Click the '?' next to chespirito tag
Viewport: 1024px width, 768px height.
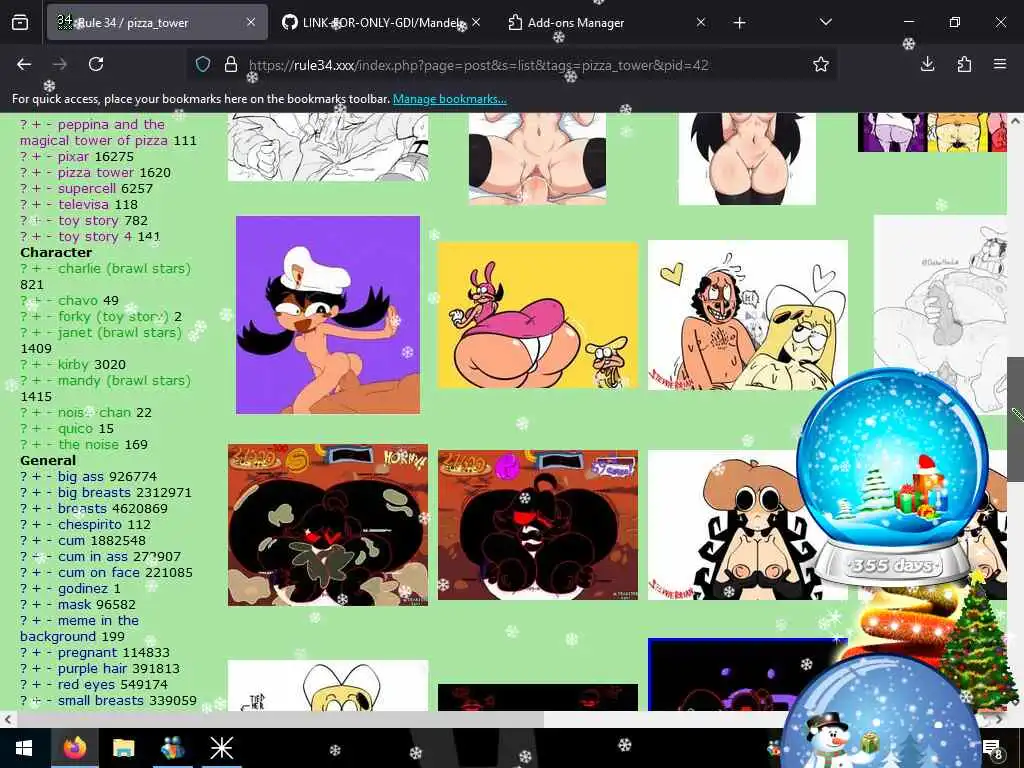[24, 524]
